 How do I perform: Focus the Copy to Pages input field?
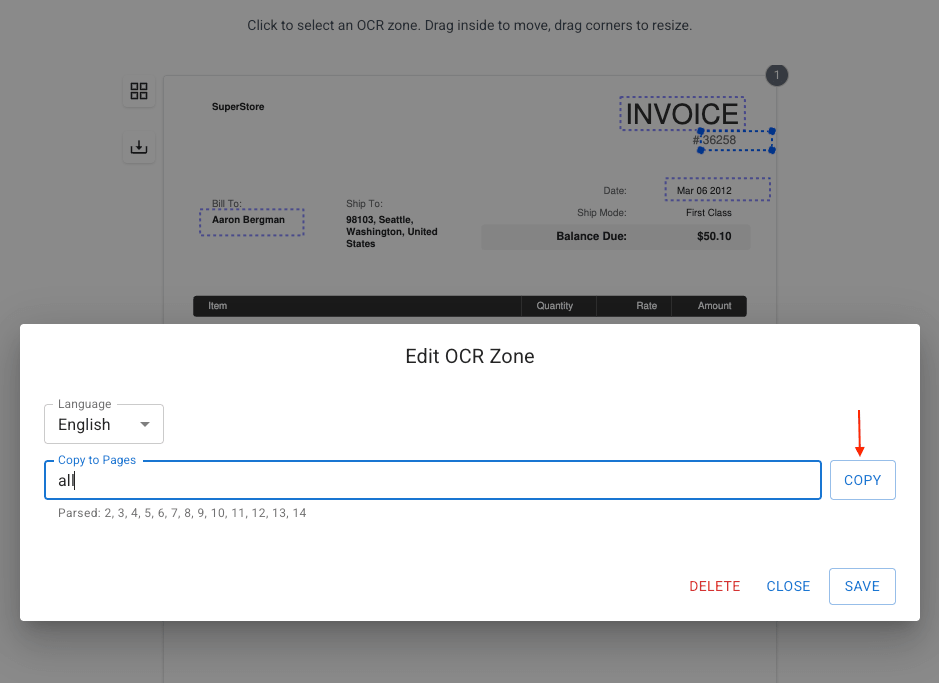(432, 480)
